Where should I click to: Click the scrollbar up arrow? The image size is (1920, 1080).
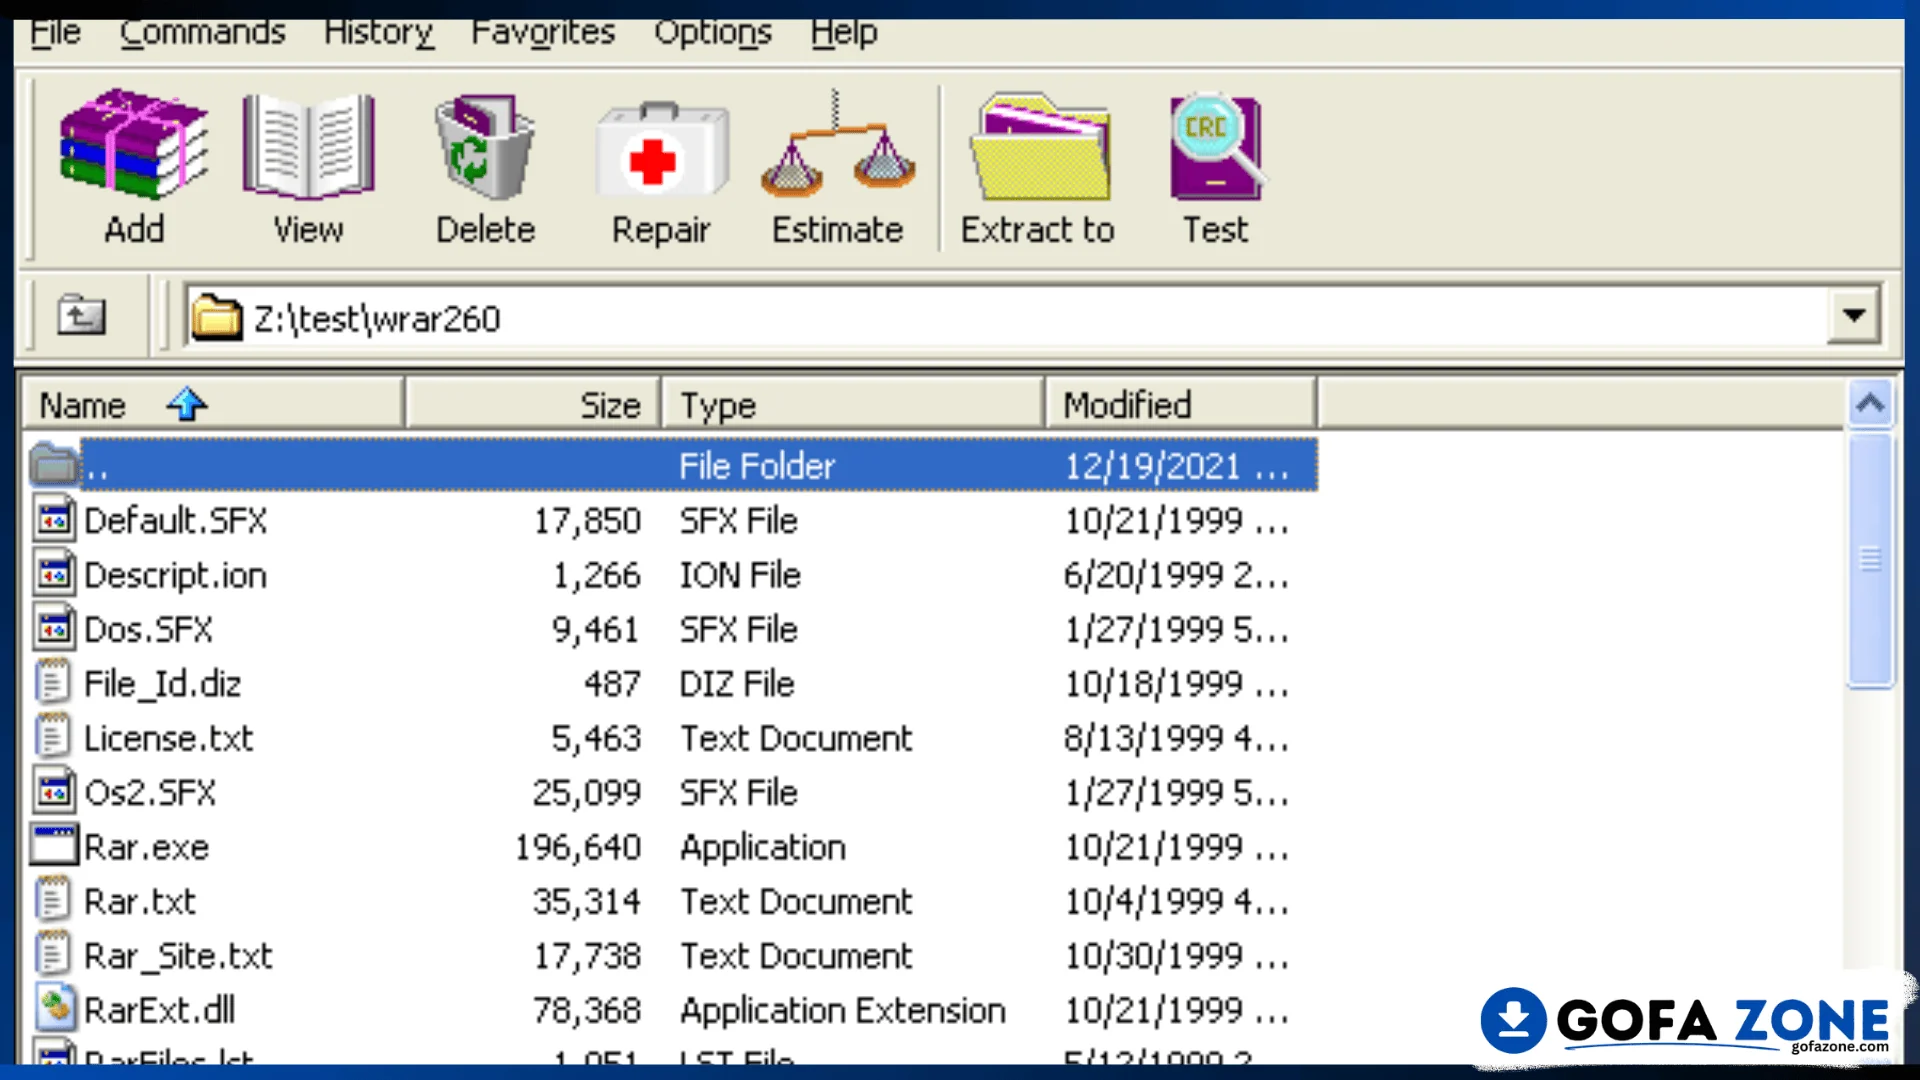point(1870,403)
